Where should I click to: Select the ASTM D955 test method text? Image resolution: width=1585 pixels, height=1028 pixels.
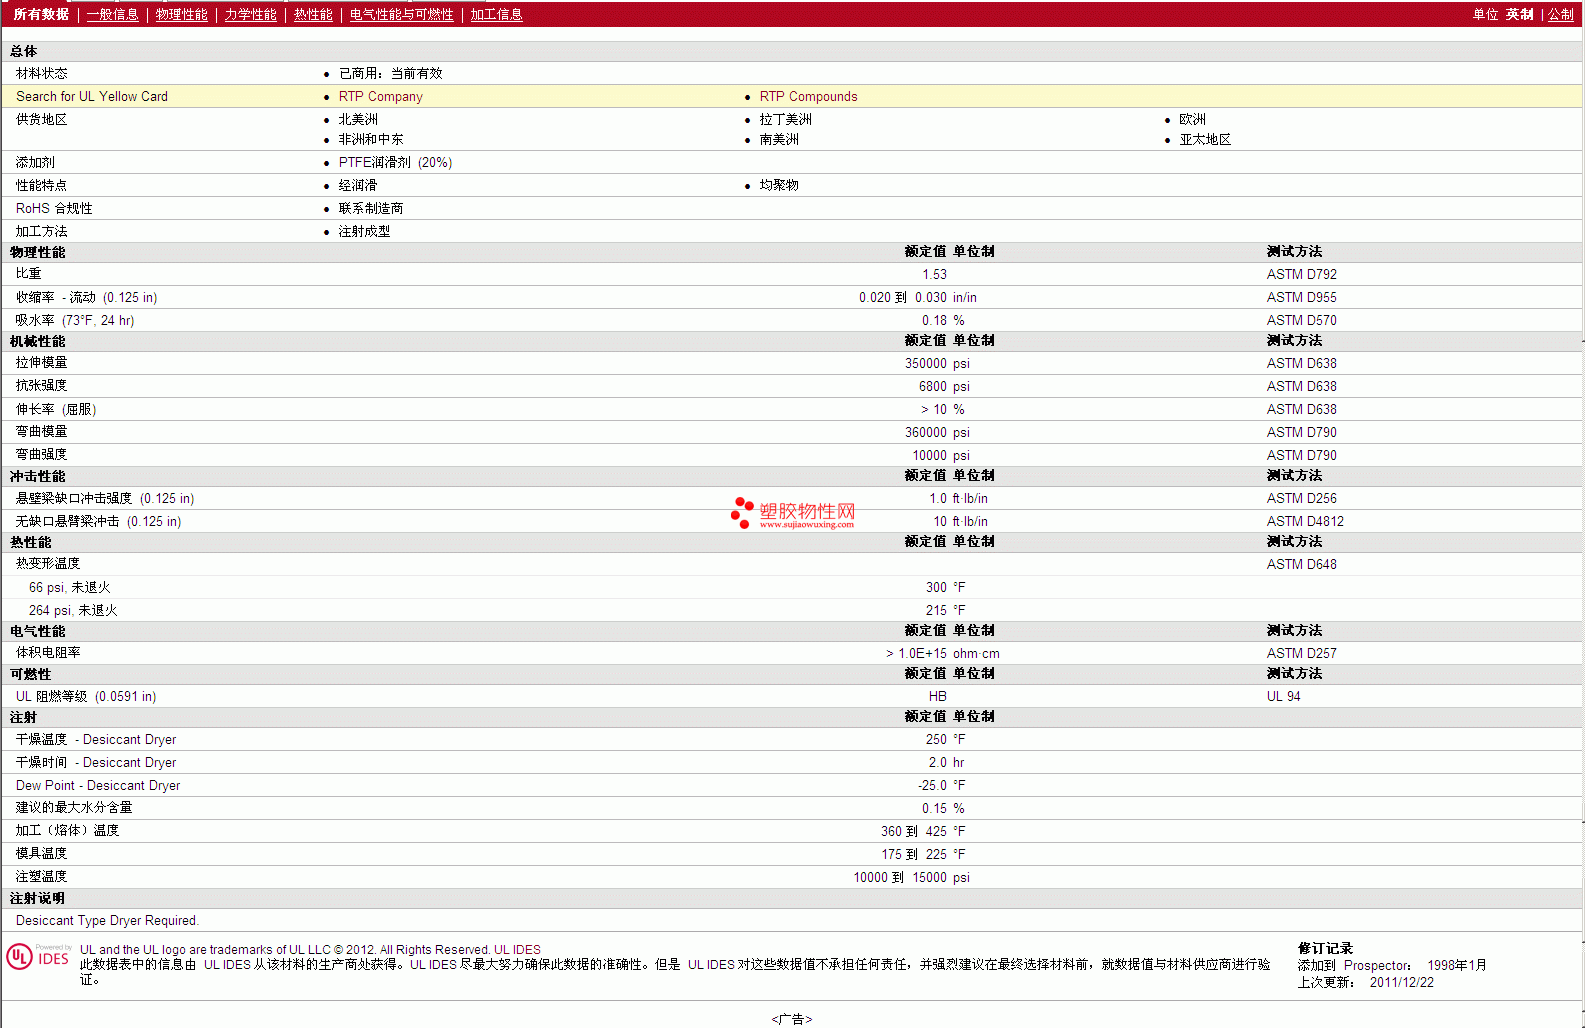1301,297
